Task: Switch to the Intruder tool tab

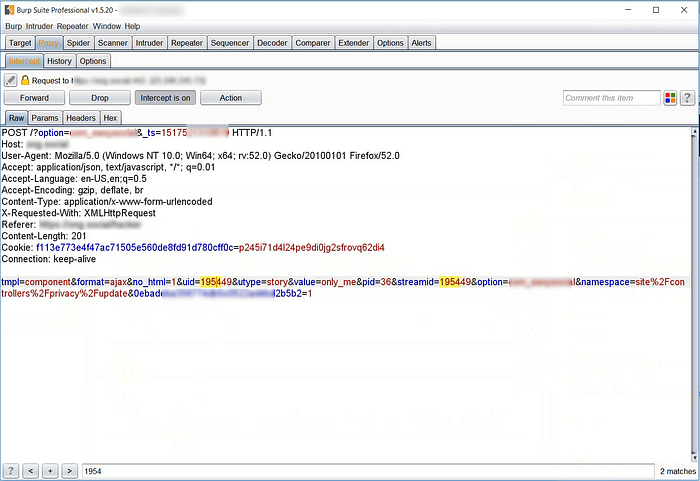Action: (149, 43)
